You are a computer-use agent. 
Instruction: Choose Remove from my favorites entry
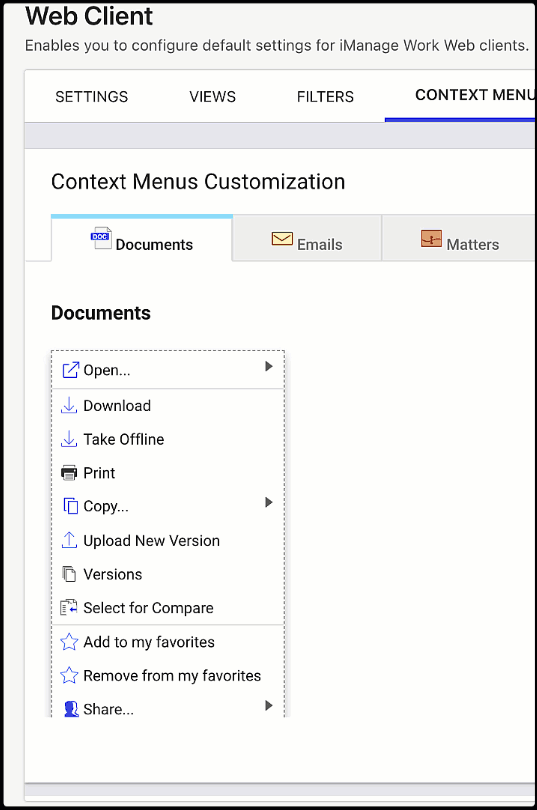coord(168,675)
